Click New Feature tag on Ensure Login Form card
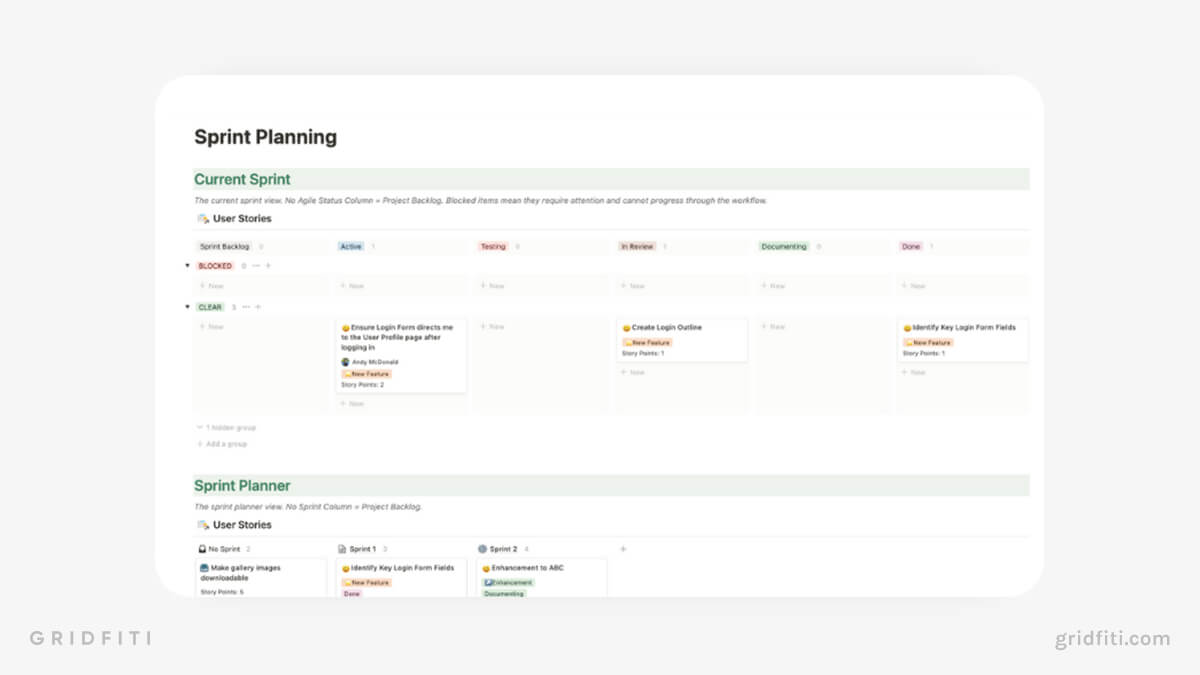The height and width of the screenshot is (675, 1200). 366,374
